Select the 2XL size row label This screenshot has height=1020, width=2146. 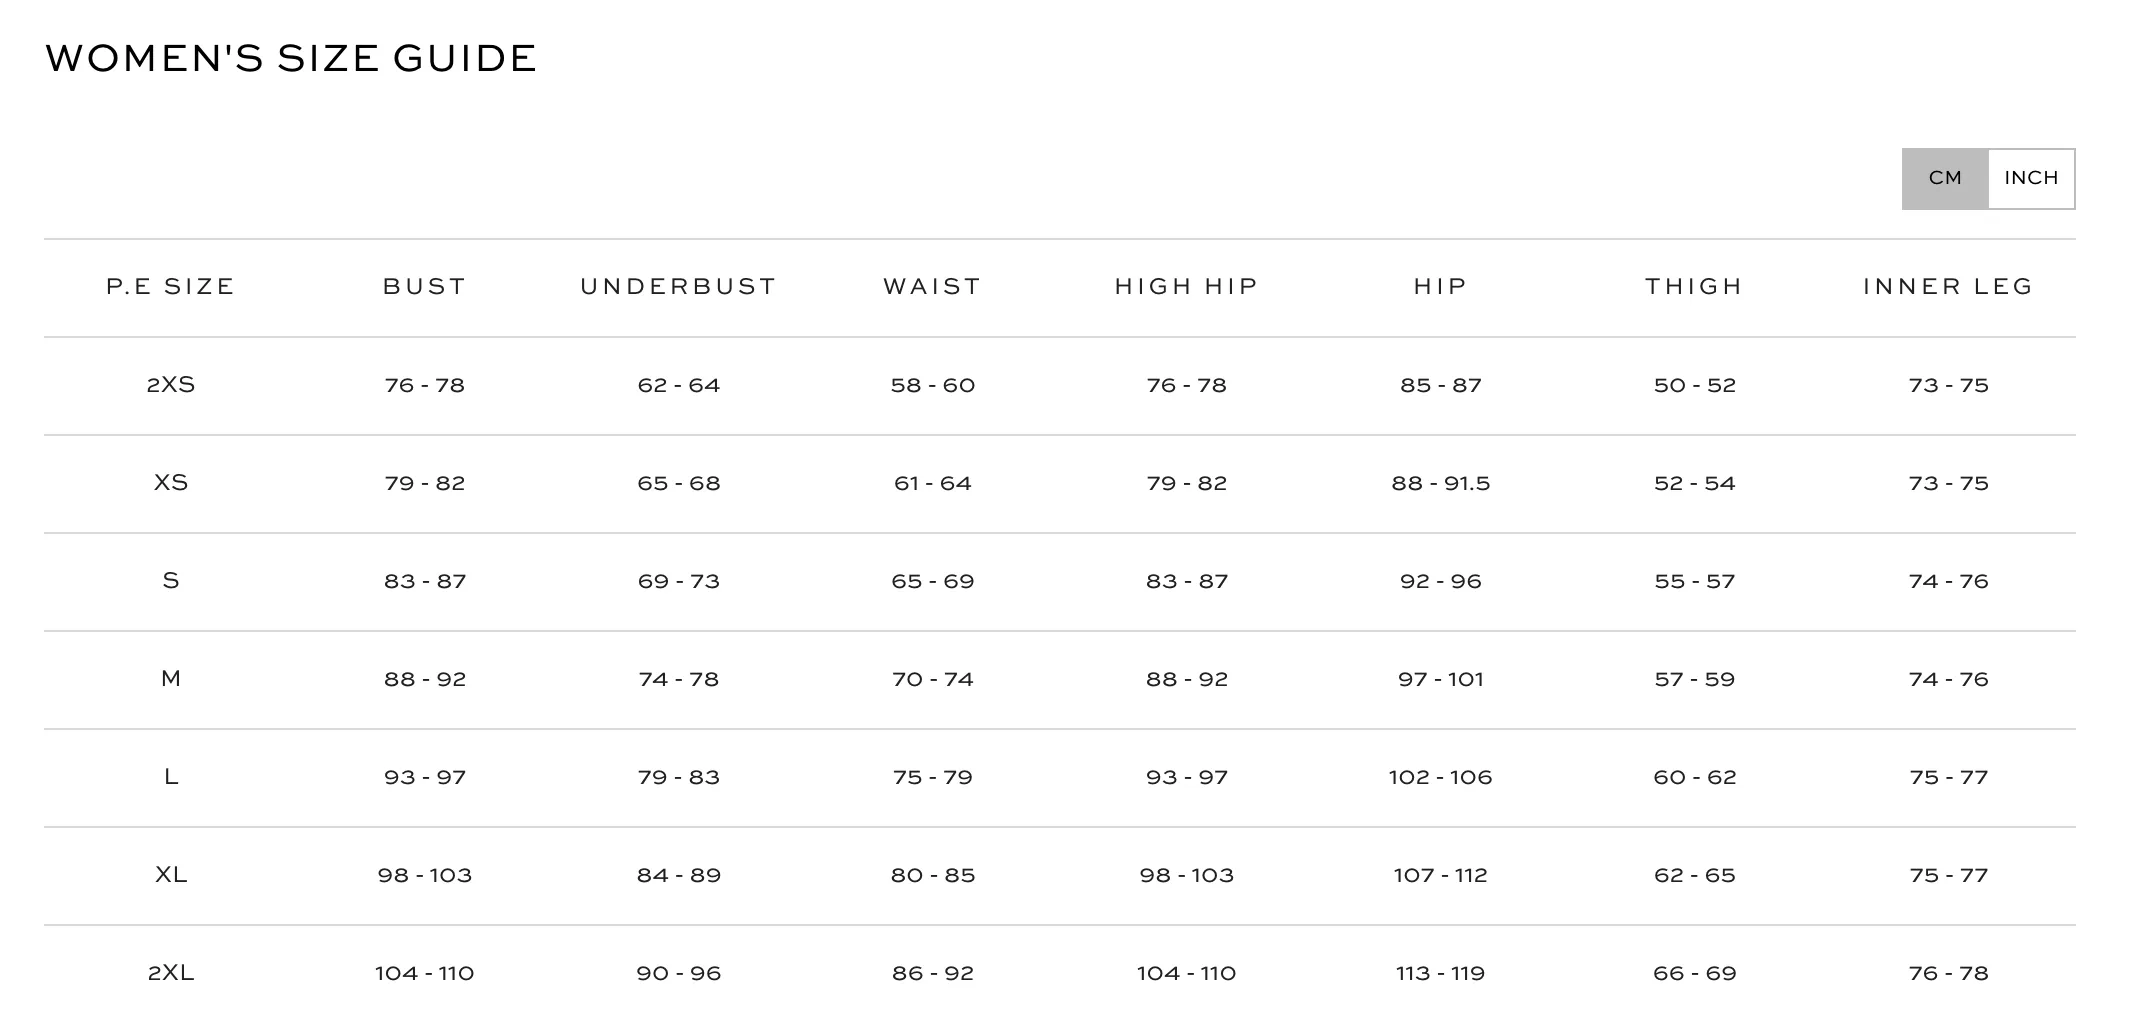pyautogui.click(x=171, y=973)
